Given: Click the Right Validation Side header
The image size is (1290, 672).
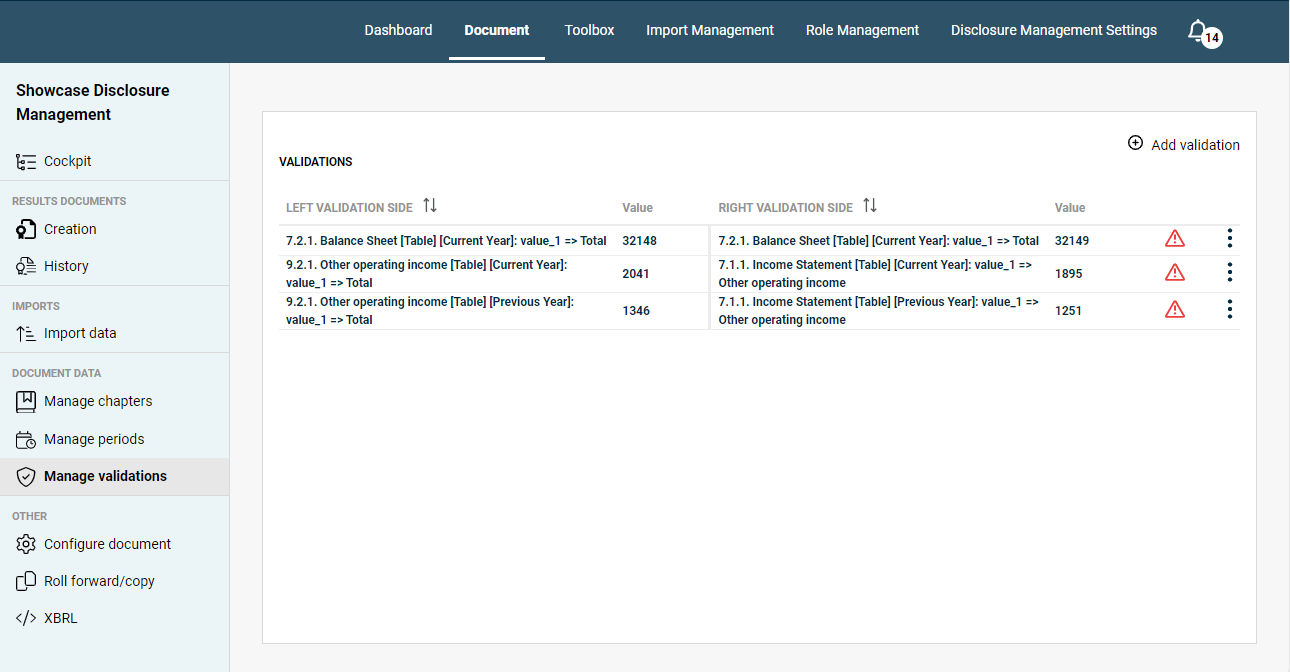Looking at the screenshot, I should click(785, 208).
